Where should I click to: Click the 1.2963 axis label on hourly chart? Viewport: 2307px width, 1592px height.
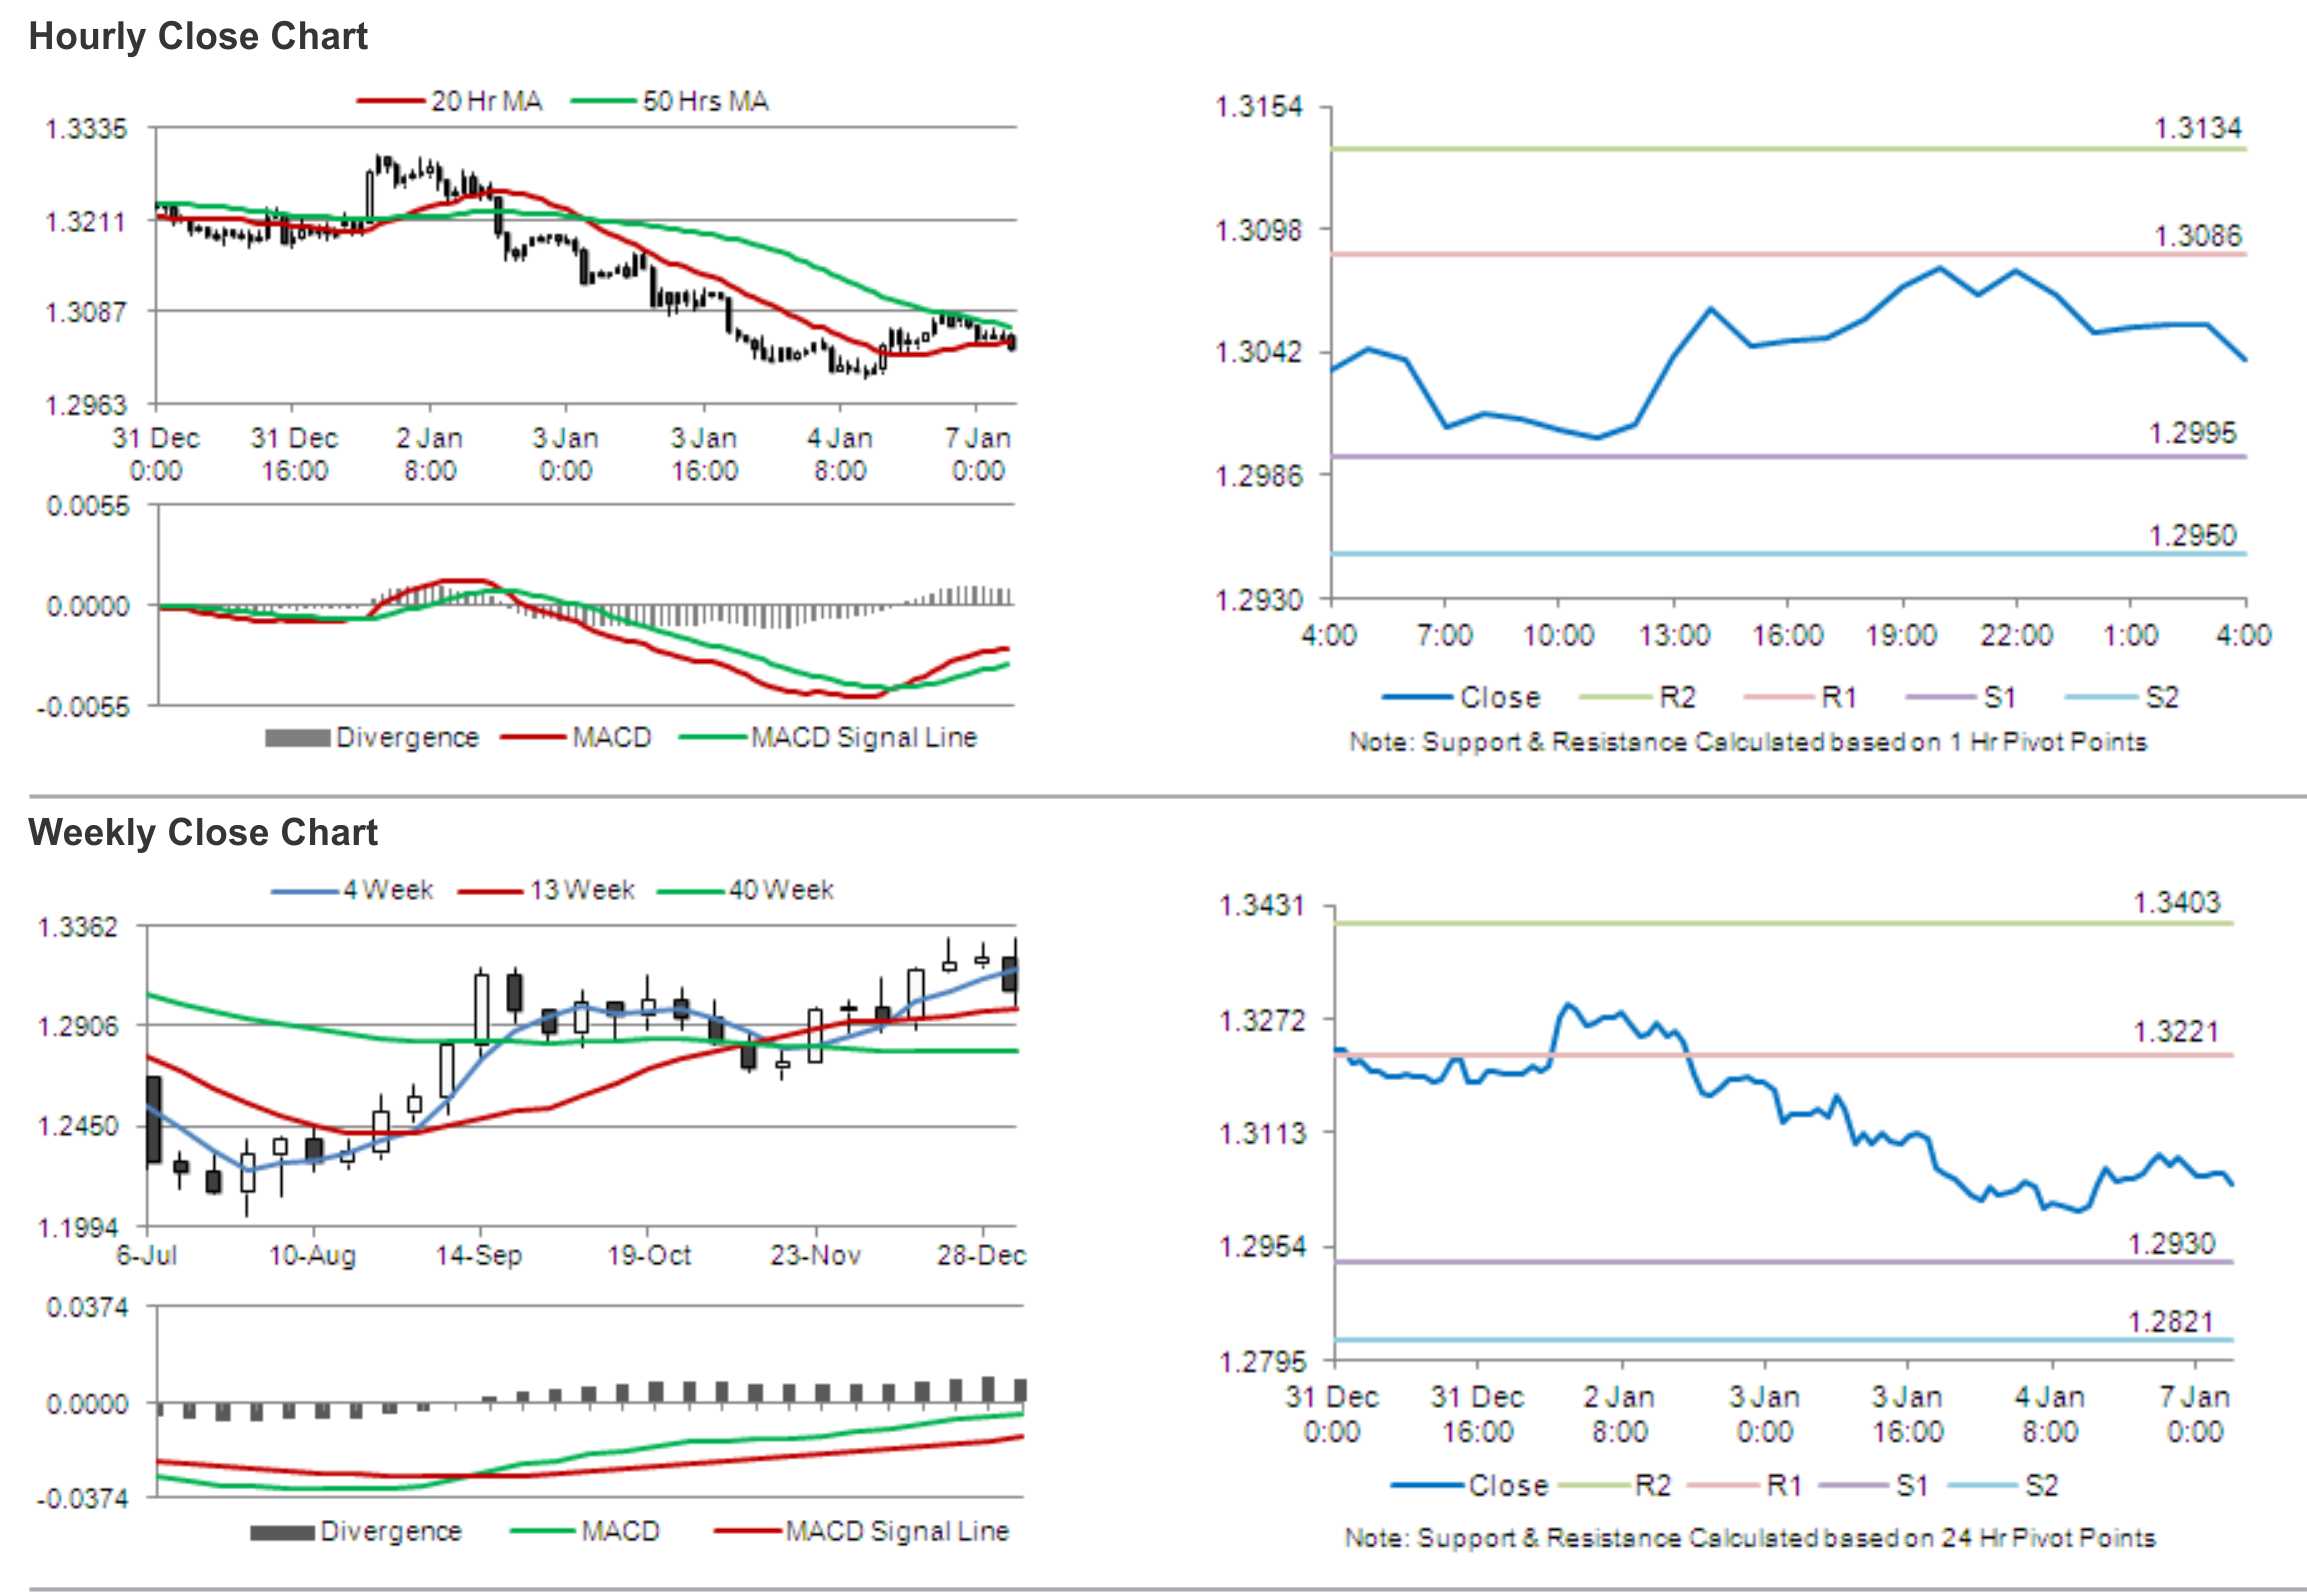[86, 405]
